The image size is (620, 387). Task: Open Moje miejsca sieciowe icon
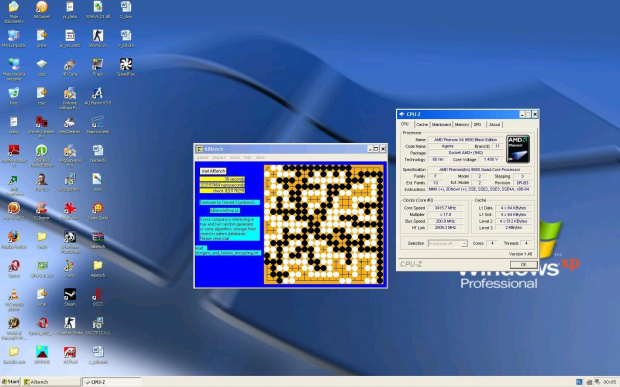[14, 69]
